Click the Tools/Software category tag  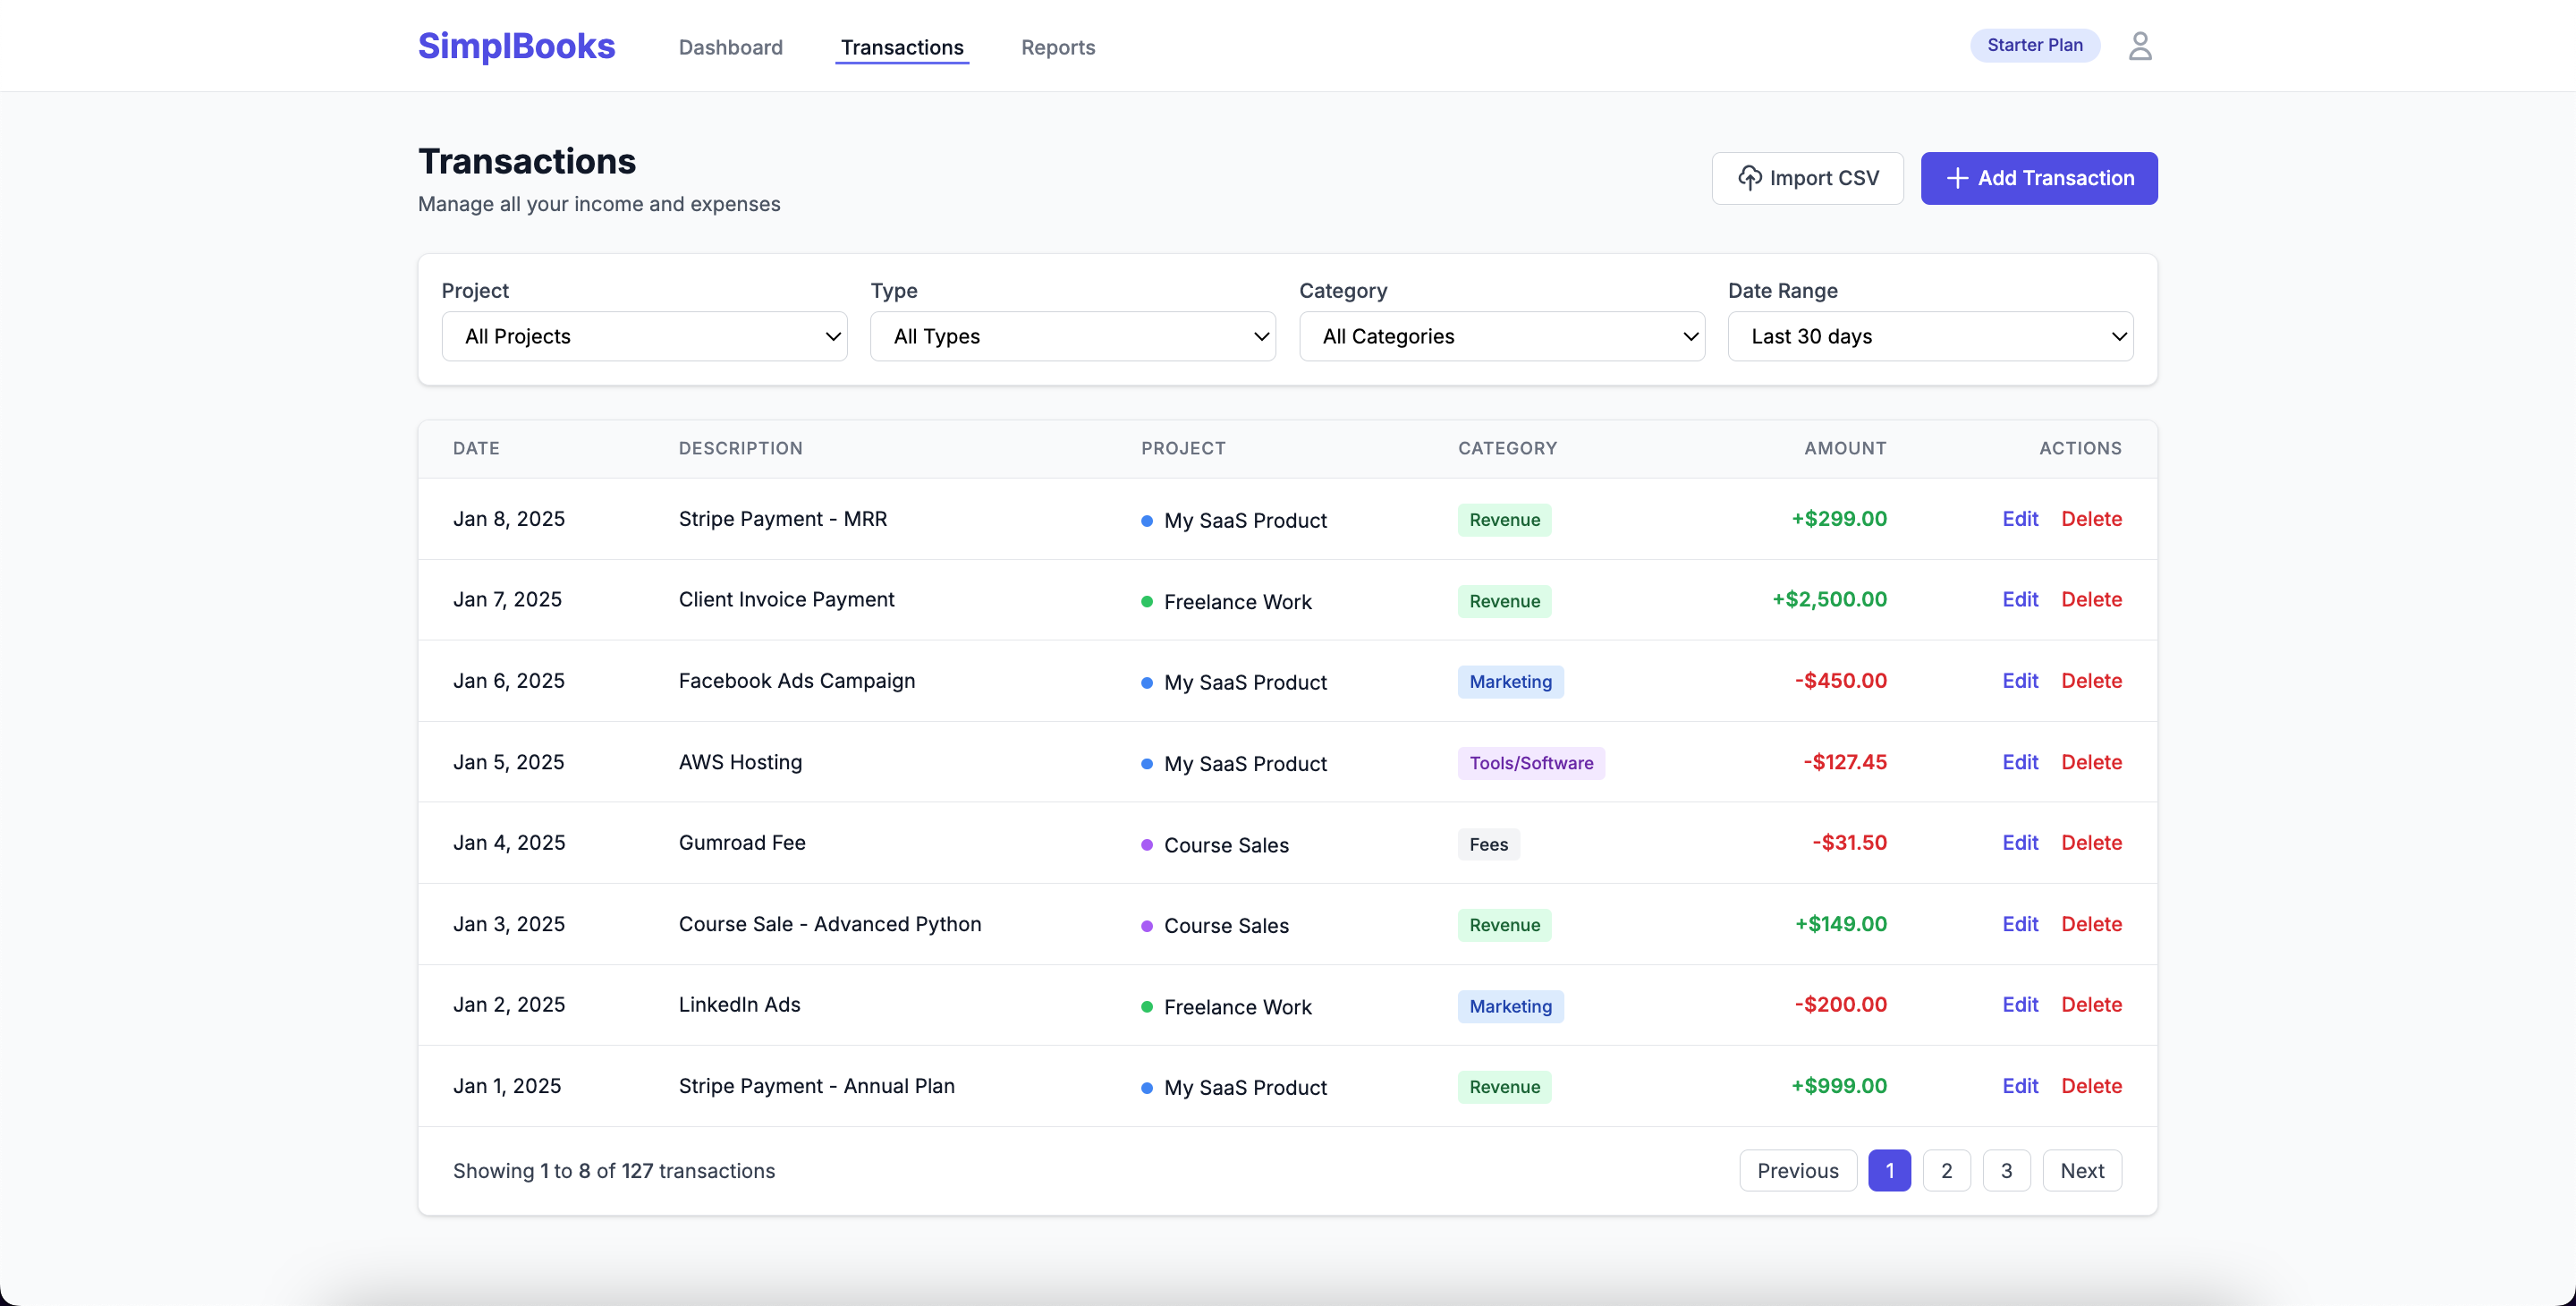[1530, 763]
